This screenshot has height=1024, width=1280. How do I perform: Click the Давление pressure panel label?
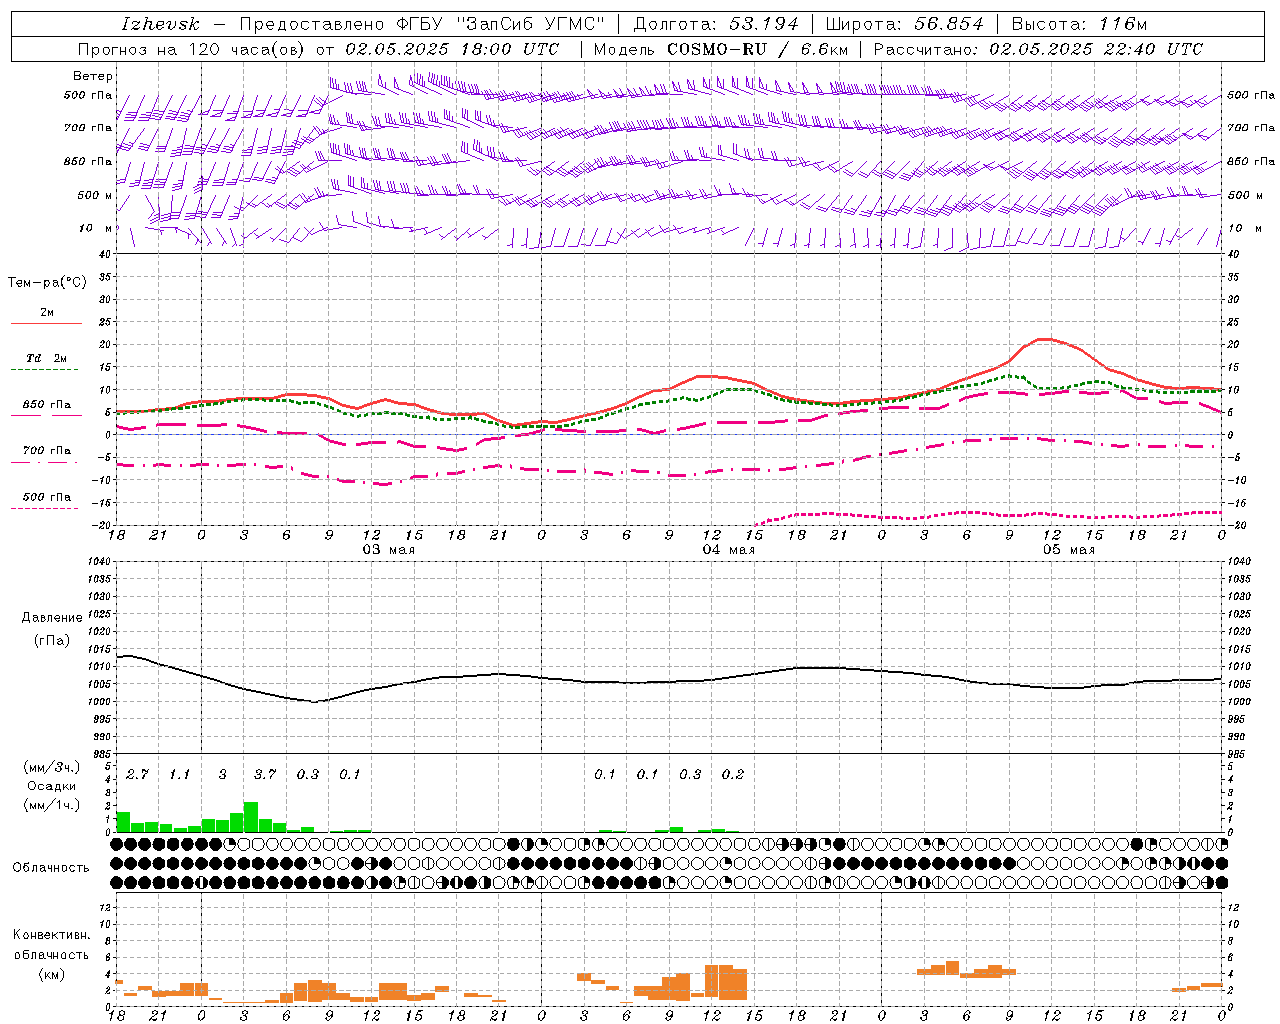pyautogui.click(x=52, y=618)
